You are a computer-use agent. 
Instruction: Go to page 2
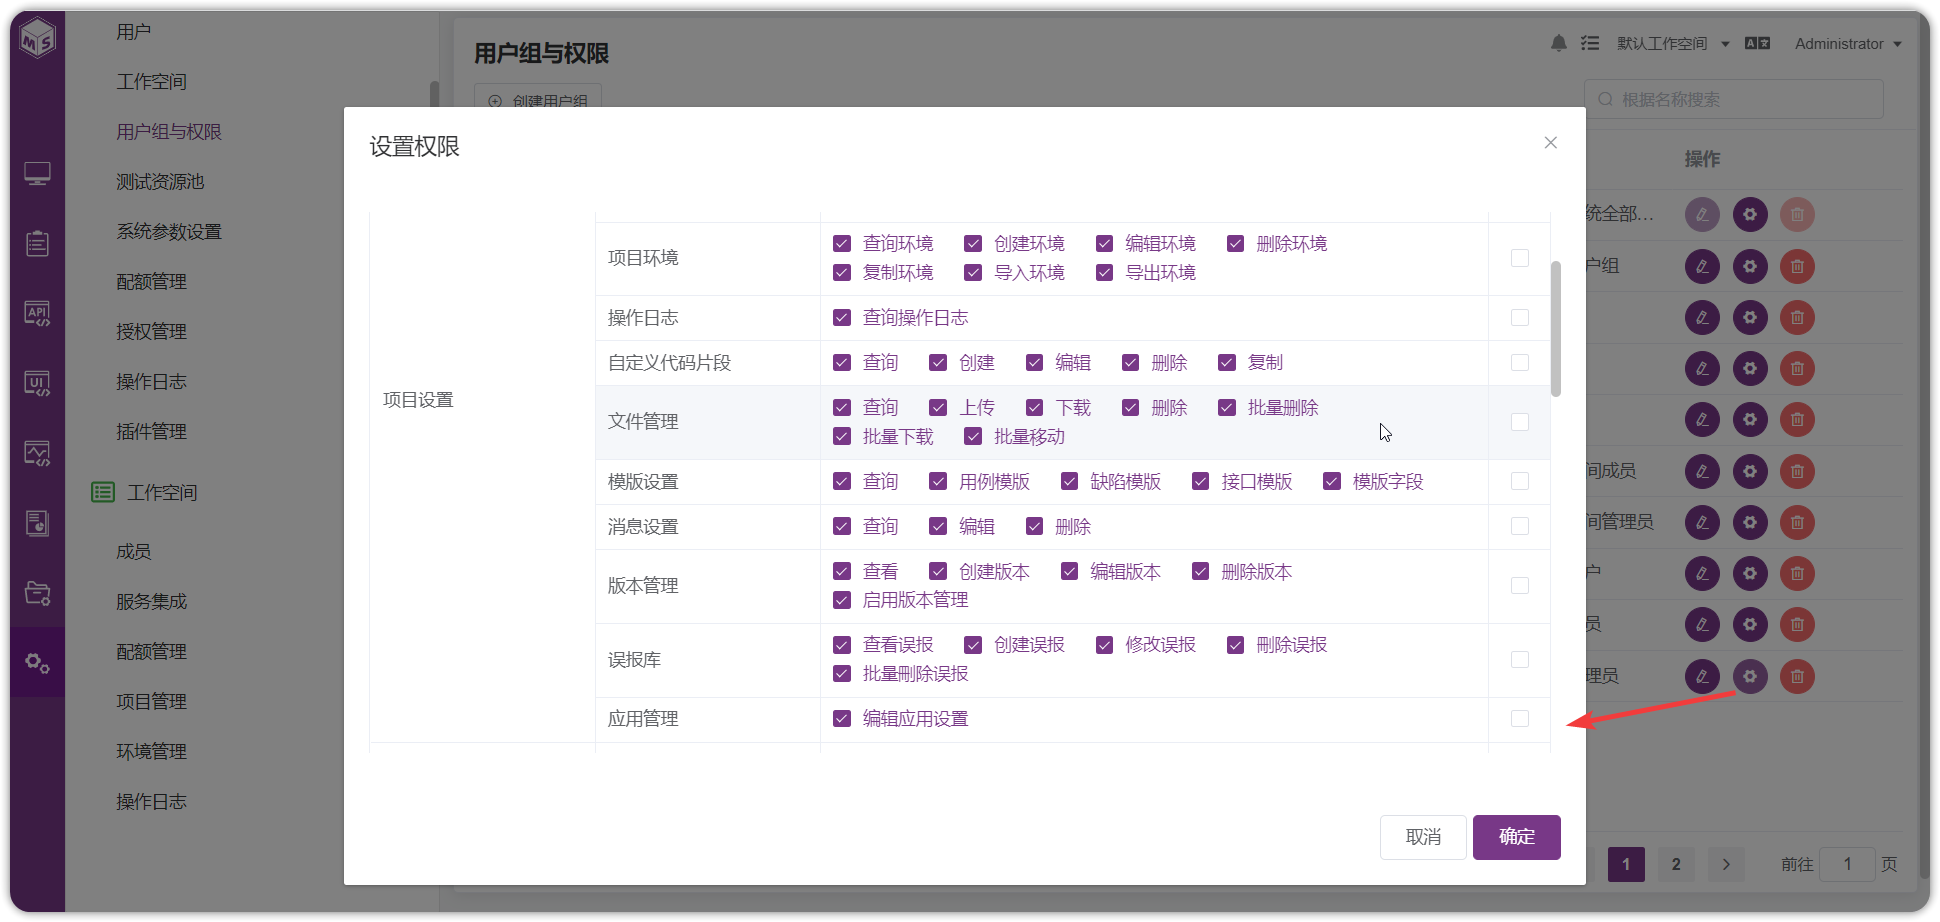(1676, 864)
